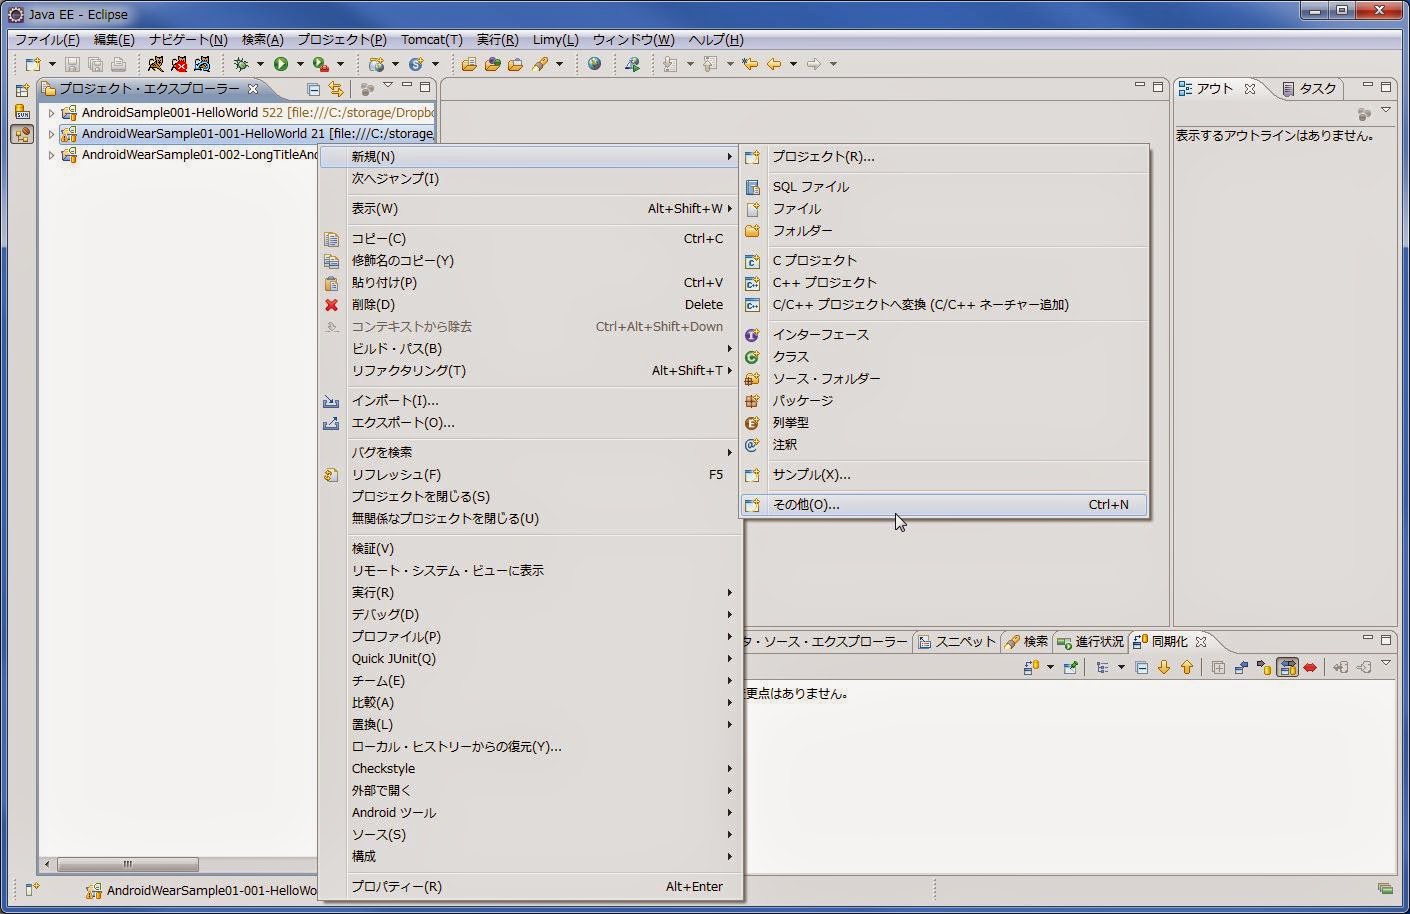Close the プロジェクト・エクスプローラー tab
This screenshot has height=914, width=1410.
click(x=253, y=89)
